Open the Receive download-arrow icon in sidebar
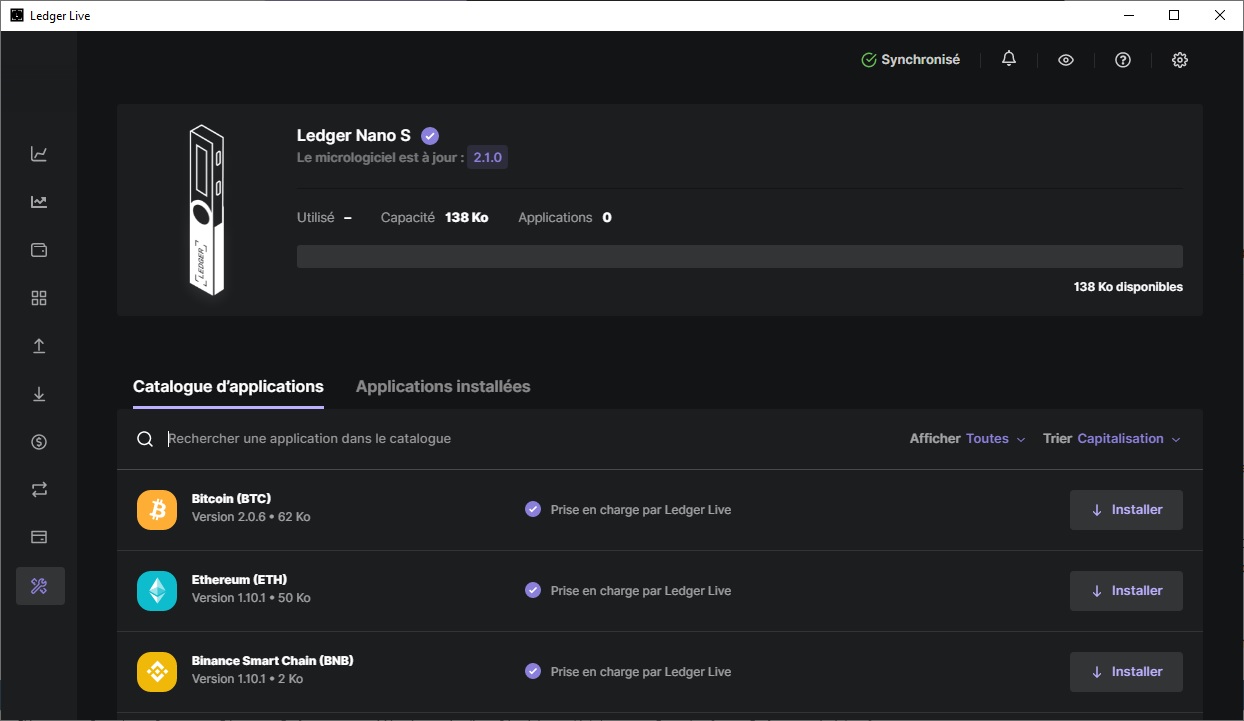Viewport: 1244px width, 721px height. [39, 394]
